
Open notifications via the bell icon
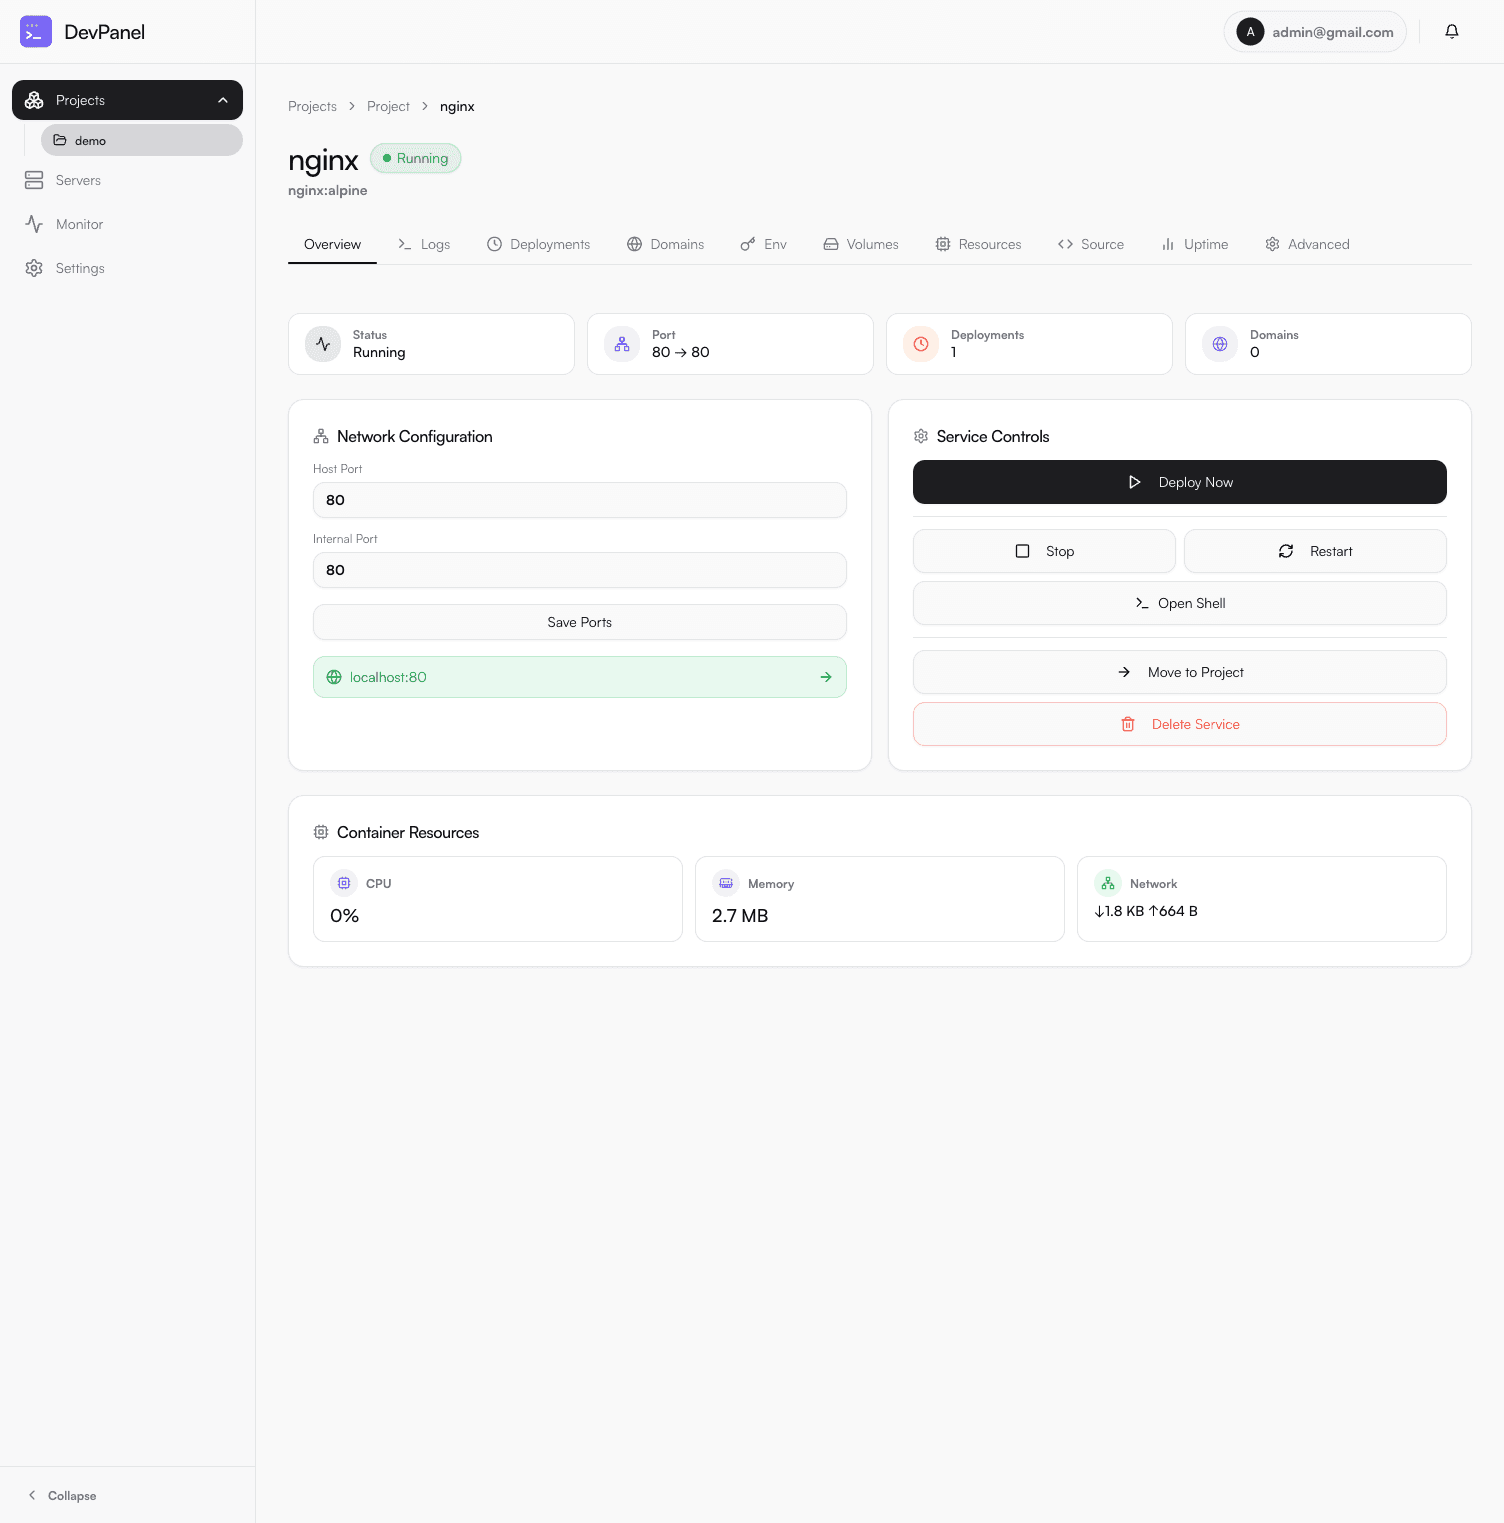(1451, 31)
